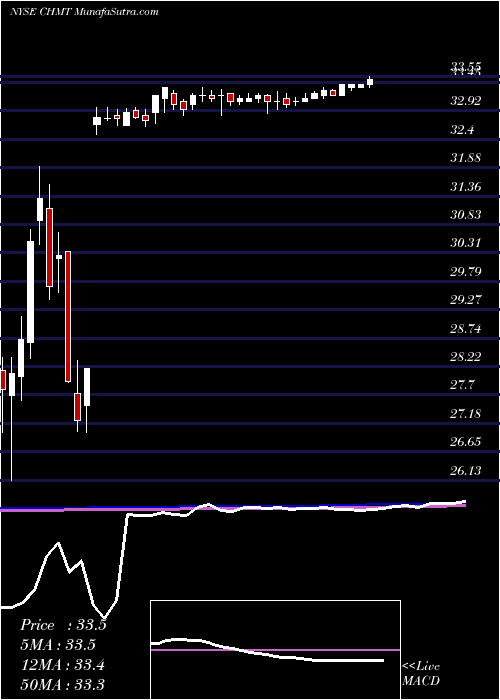
Task: Click the 50MA : 33.3 readout
Action: (x=62, y=684)
